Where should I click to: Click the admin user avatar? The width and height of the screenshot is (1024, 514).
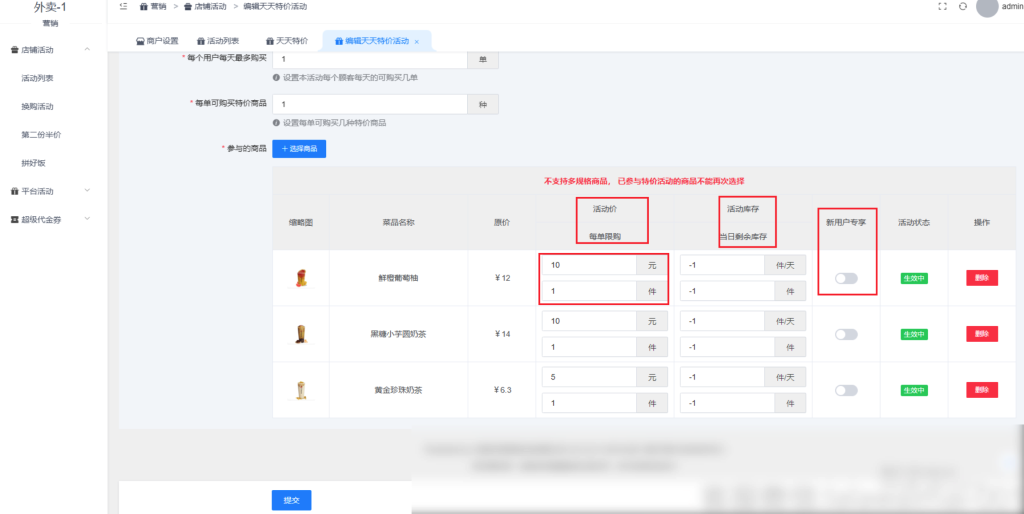987,7
